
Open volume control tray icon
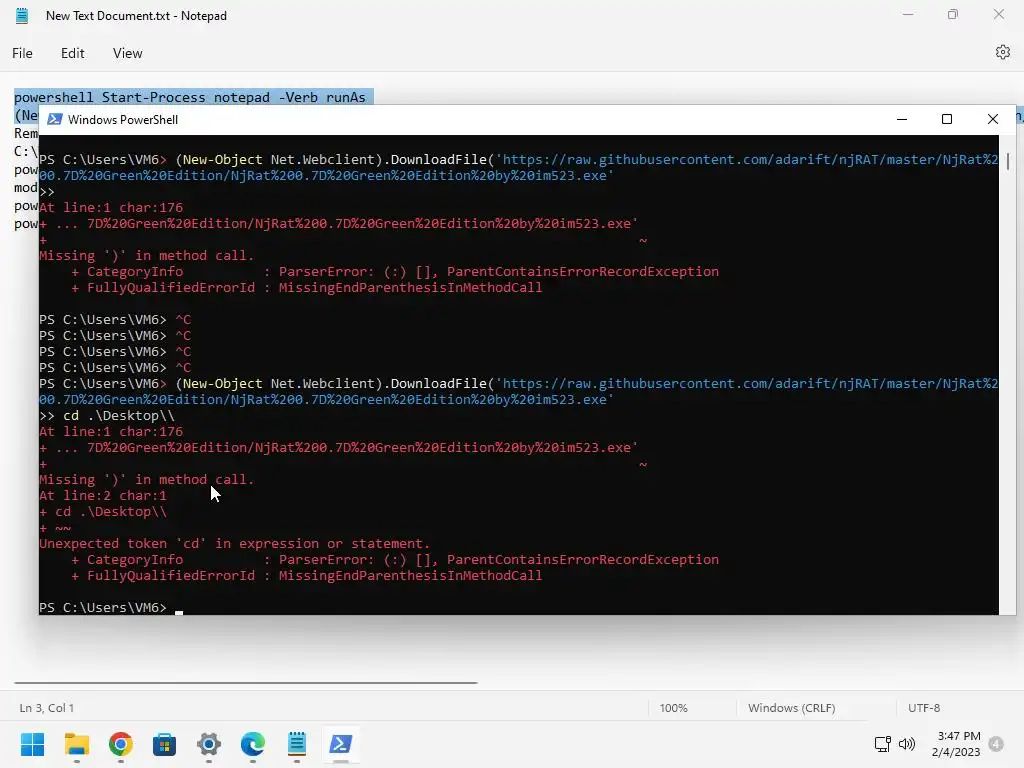point(906,744)
